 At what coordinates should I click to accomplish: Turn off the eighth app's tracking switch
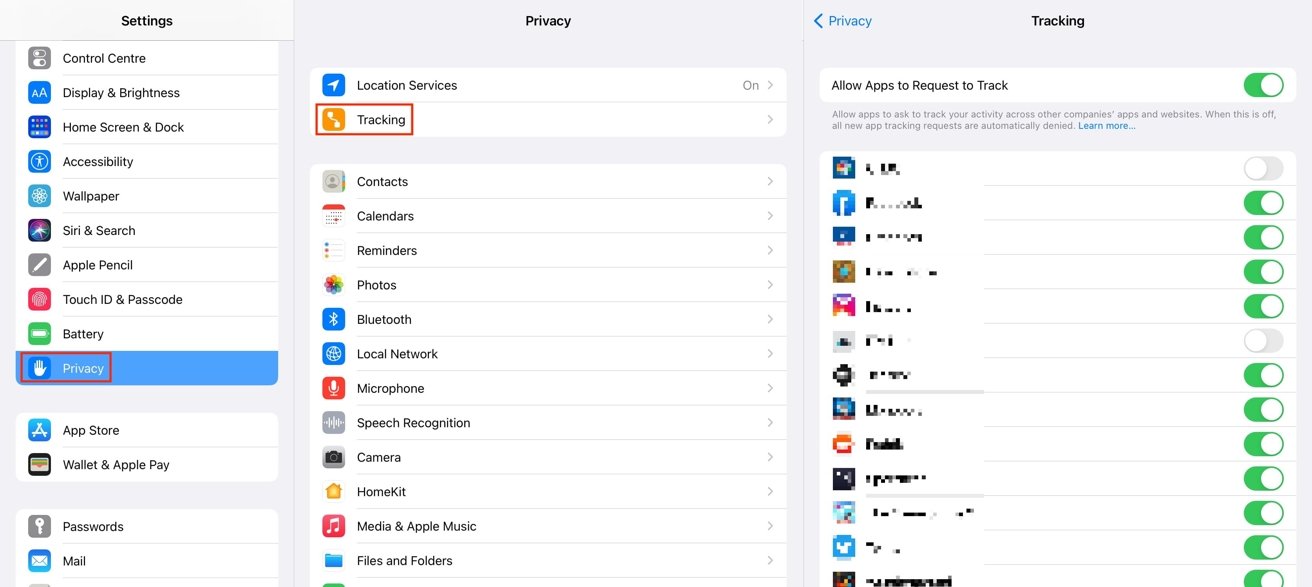click(1263, 410)
